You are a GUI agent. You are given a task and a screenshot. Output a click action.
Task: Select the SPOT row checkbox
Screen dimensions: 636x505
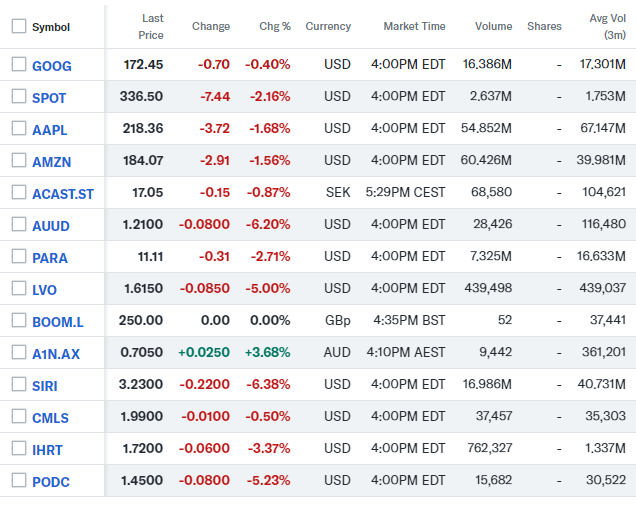coord(19,97)
